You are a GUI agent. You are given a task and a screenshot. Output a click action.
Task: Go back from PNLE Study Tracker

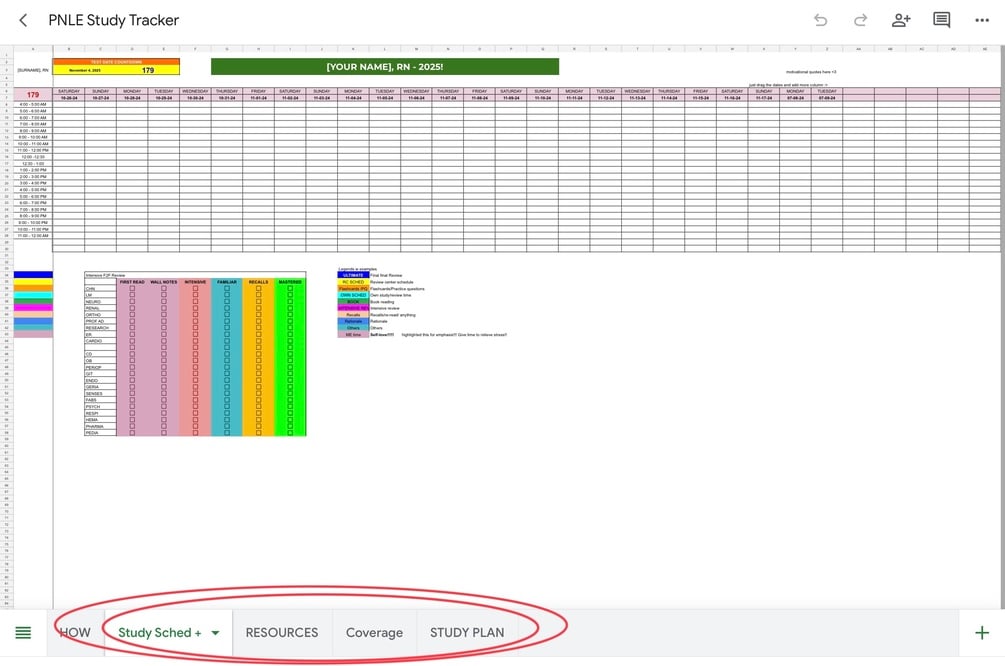pos(23,21)
